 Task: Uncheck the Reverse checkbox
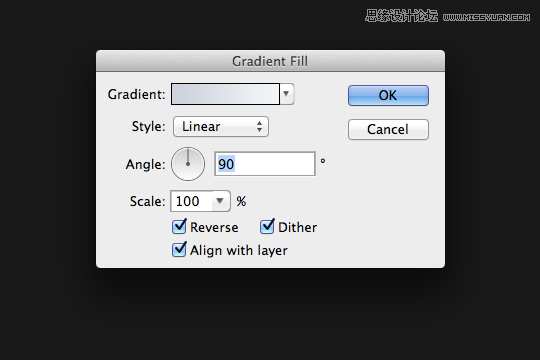click(179, 227)
